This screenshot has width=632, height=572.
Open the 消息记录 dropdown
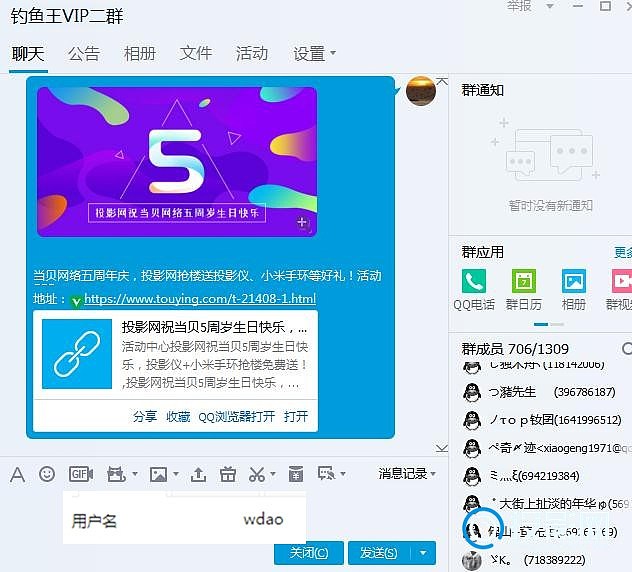click(x=407, y=474)
